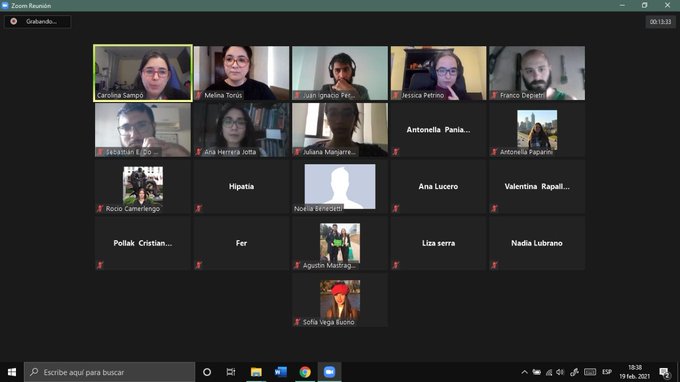Click muted mic icon on Liza serra tile
This screenshot has width=680, height=382.
396,265
